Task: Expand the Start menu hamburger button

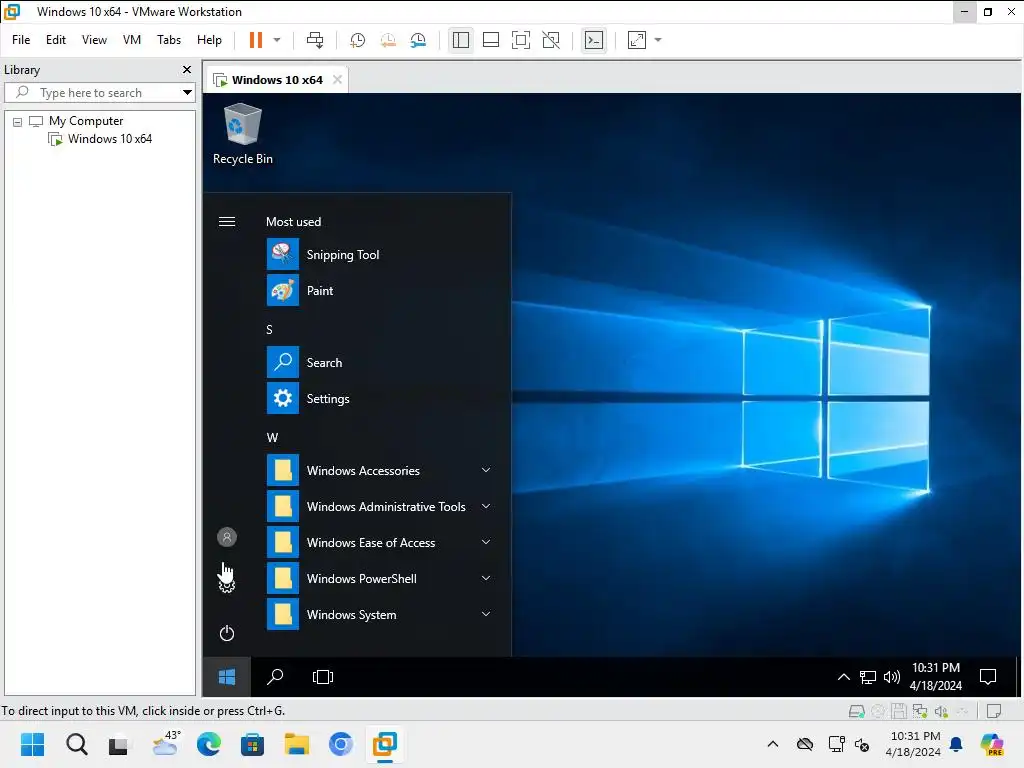Action: 227,221
